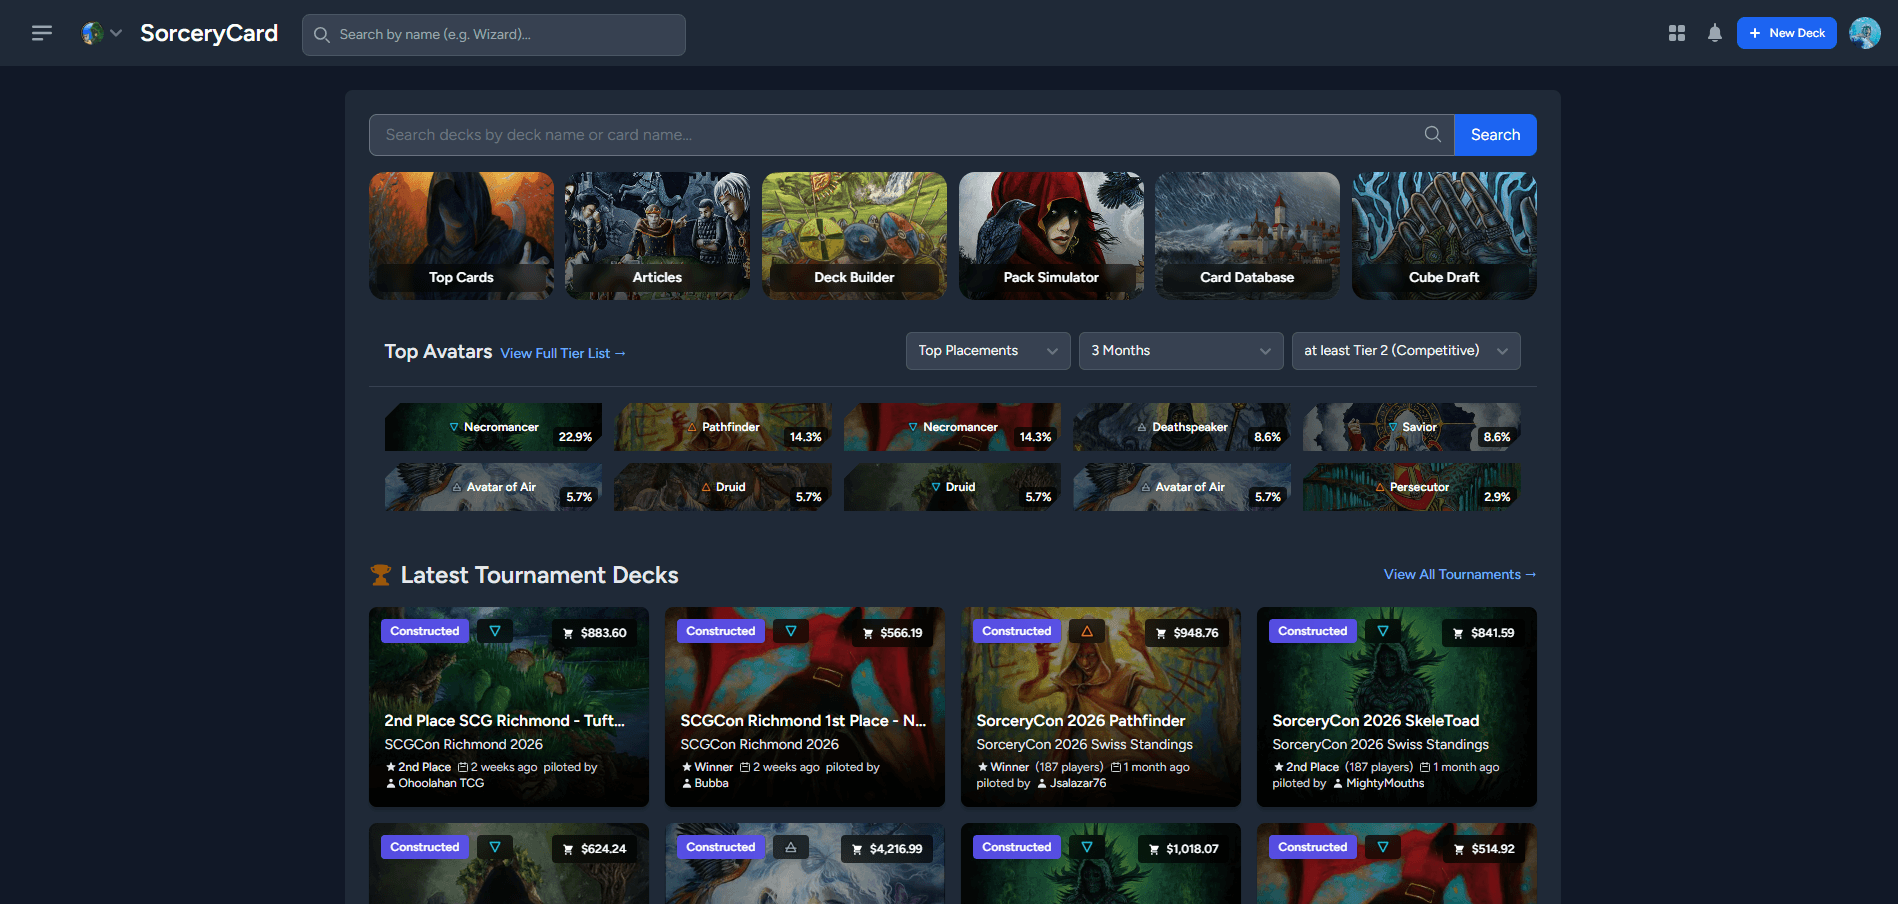Click the cart icon on the SkeleToad deck
1898x904 pixels.
point(1459,632)
